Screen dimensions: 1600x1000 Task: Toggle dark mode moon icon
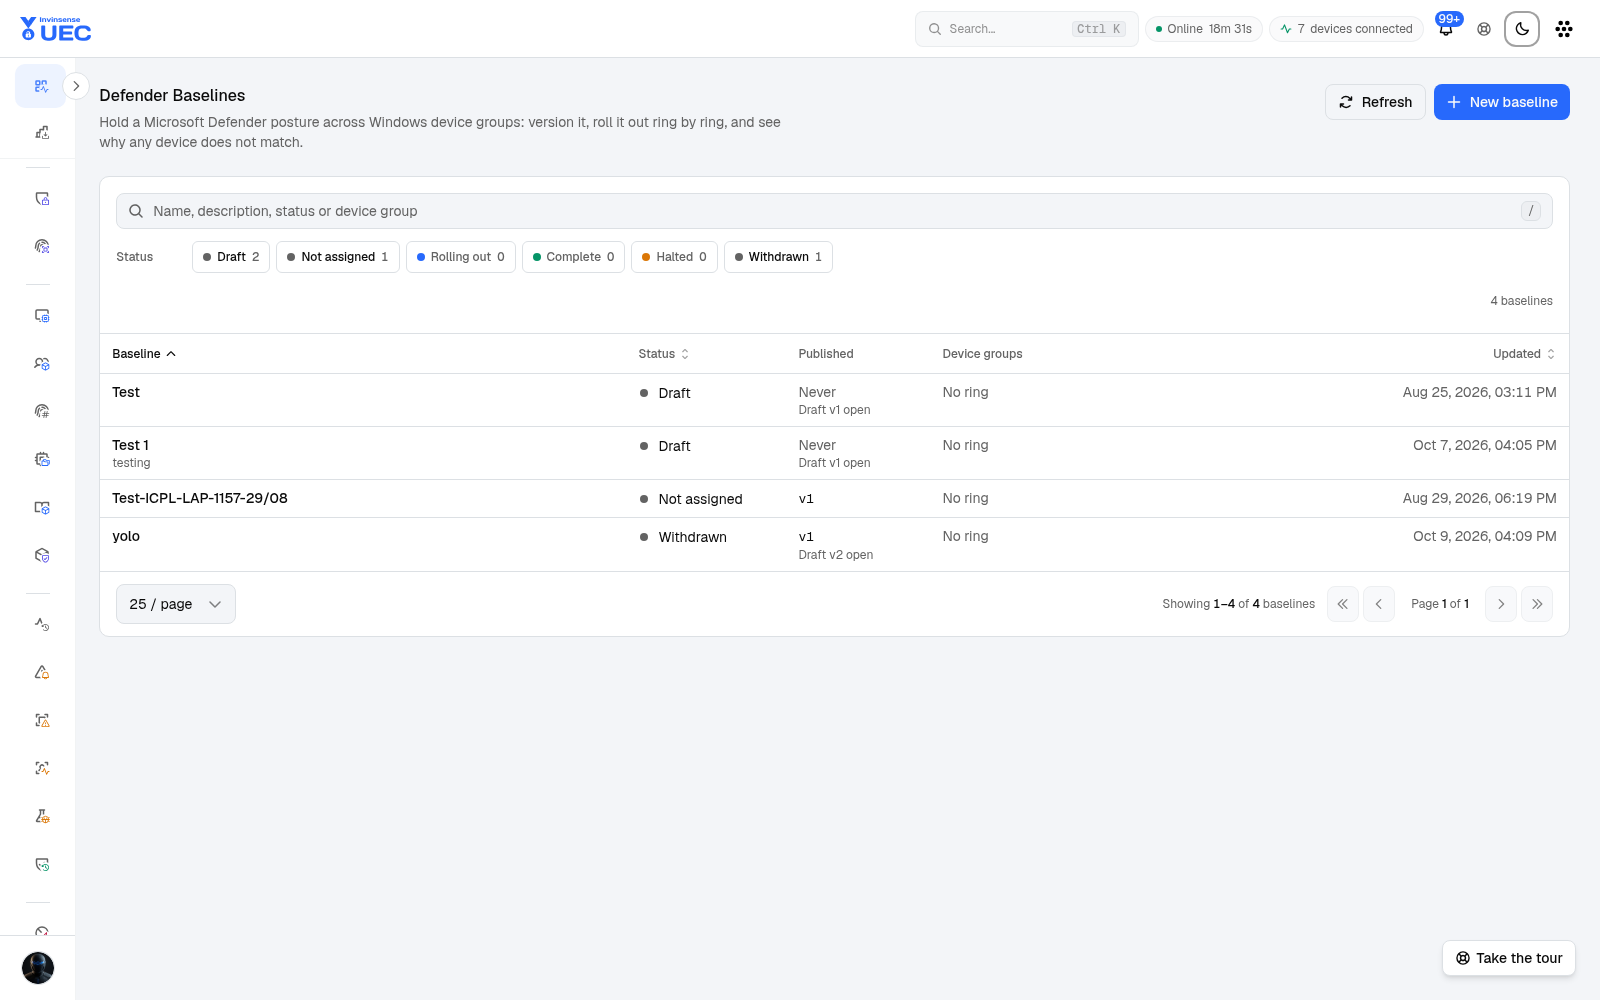click(1522, 29)
